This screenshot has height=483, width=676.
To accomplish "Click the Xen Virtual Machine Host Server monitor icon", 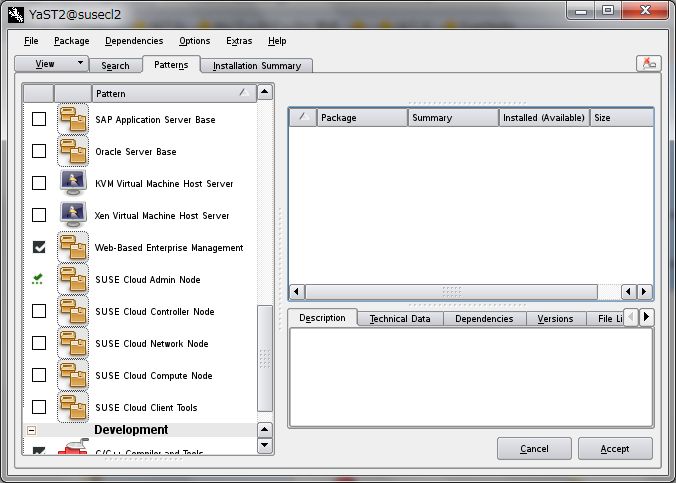I will point(73,215).
